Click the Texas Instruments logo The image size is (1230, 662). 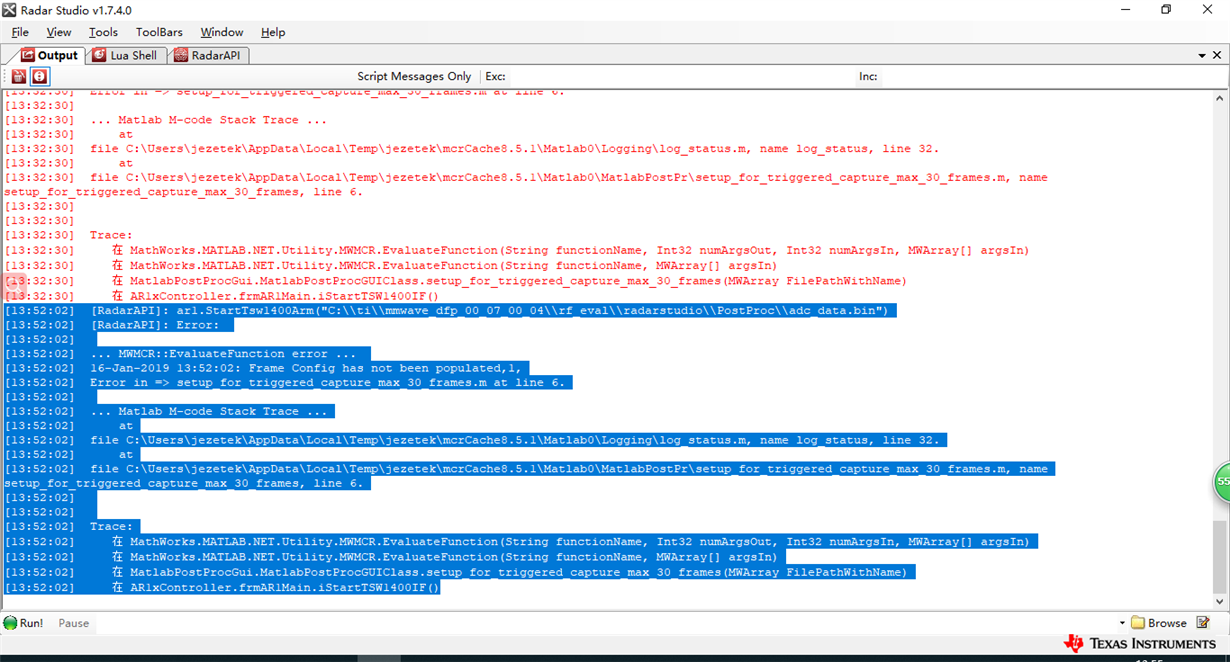1140,643
